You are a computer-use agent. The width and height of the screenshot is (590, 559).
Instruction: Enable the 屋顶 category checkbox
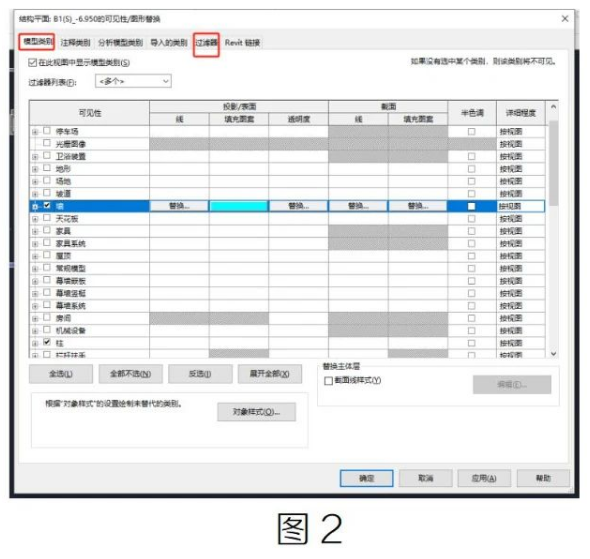47,255
